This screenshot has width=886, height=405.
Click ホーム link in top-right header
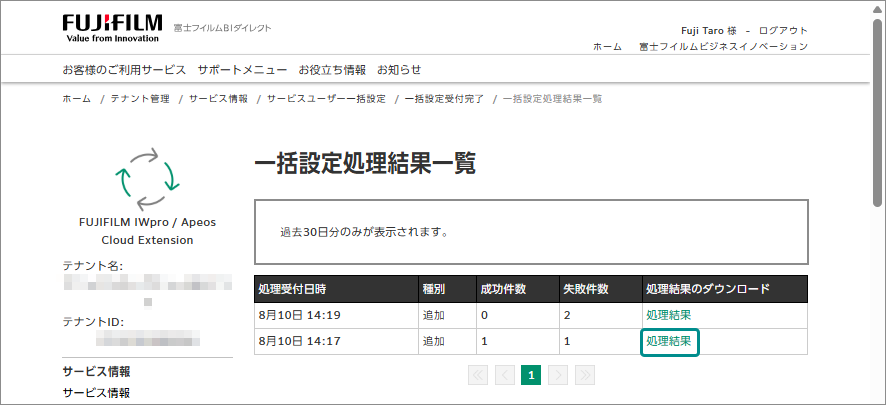tap(607, 47)
